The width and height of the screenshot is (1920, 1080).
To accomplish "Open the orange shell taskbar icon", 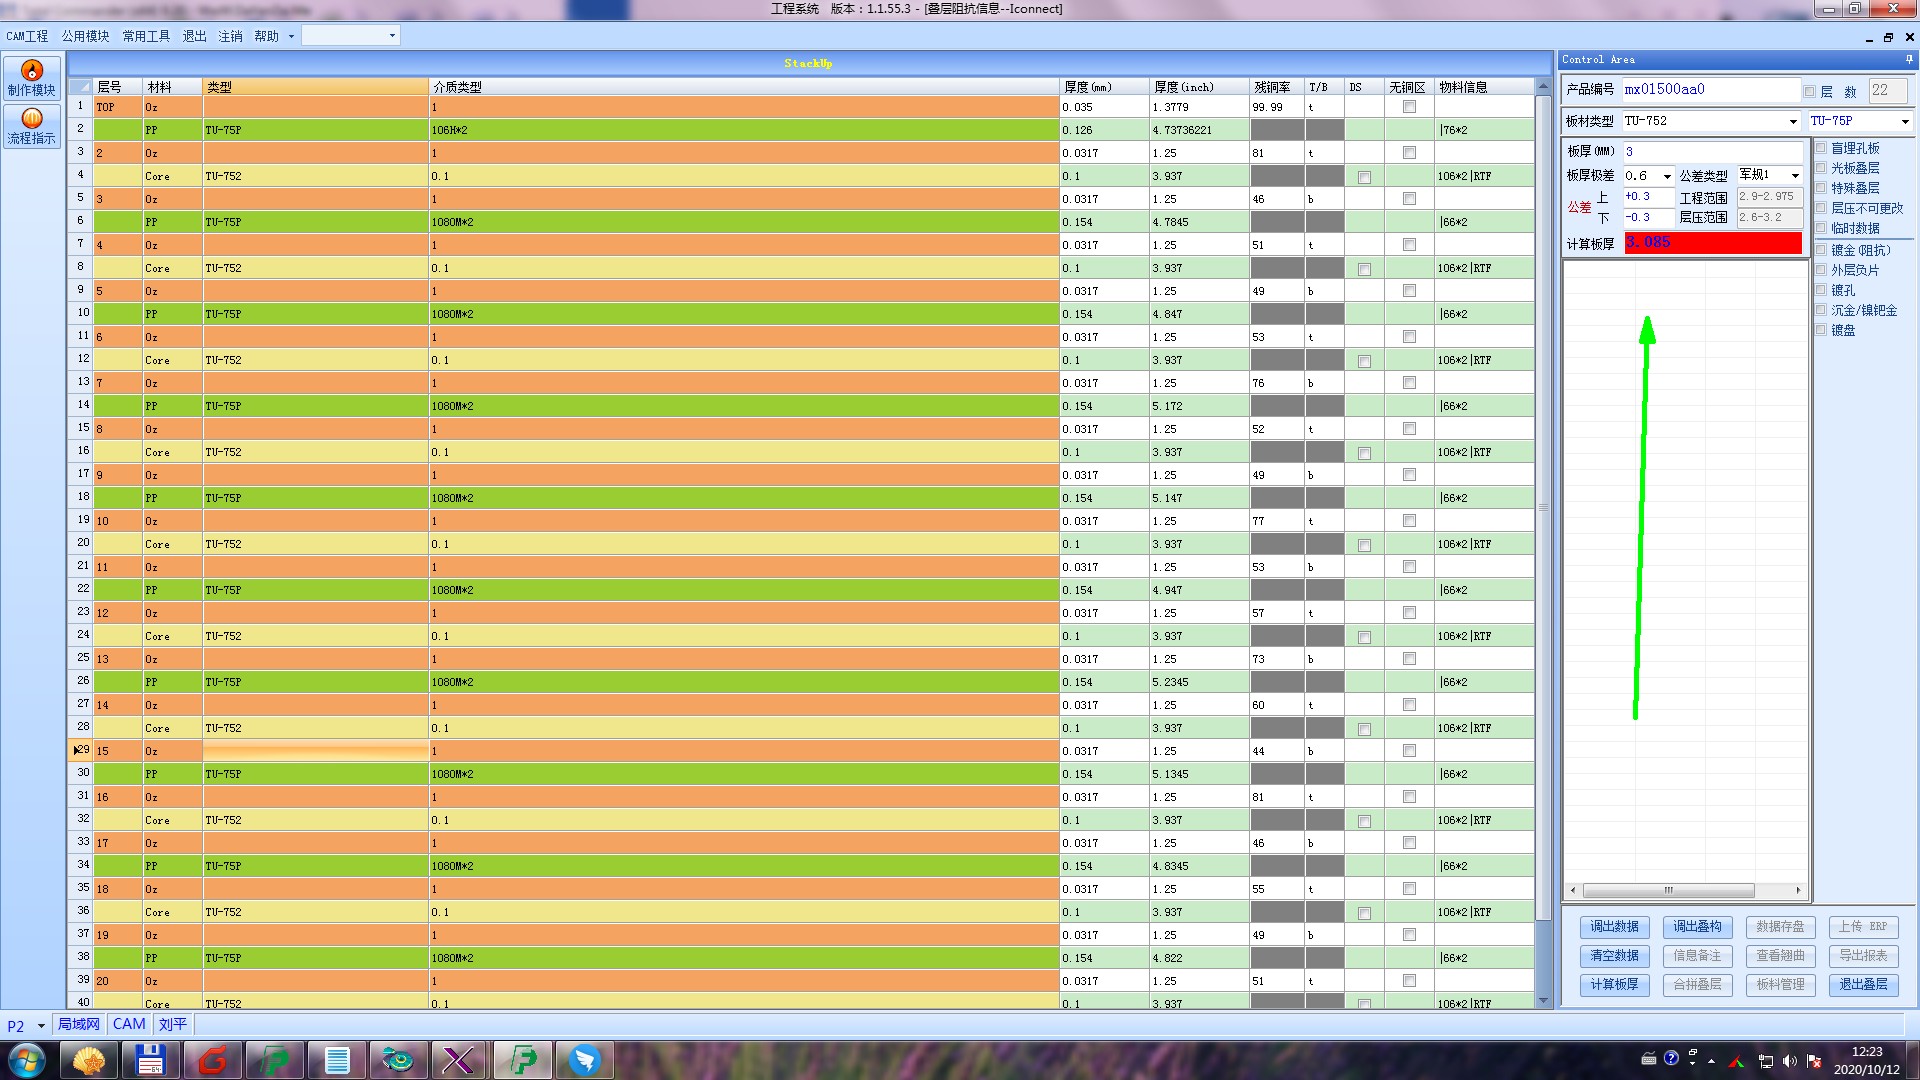I will point(89,1059).
